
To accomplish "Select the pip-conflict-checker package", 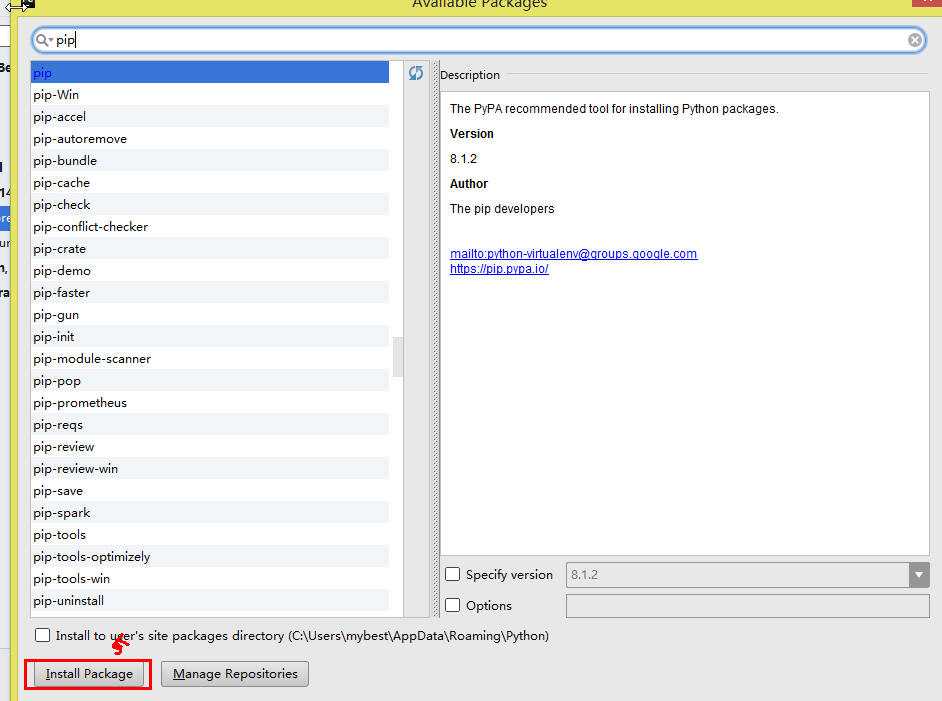I will (210, 226).
